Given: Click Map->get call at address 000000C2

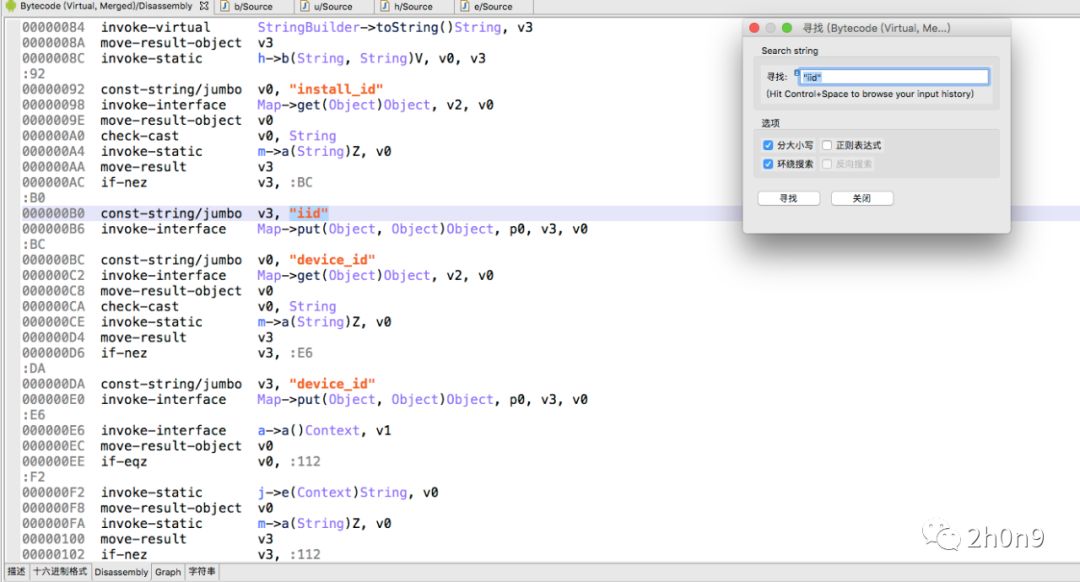Looking at the screenshot, I should tap(344, 276).
